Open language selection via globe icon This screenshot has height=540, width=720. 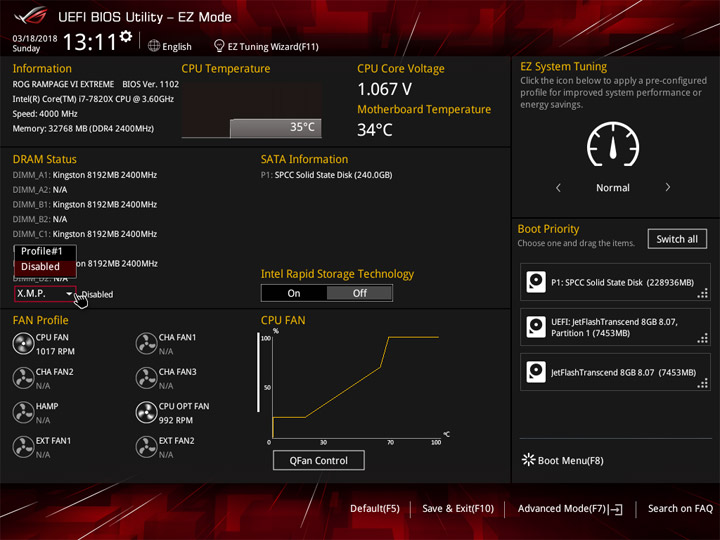tap(154, 46)
